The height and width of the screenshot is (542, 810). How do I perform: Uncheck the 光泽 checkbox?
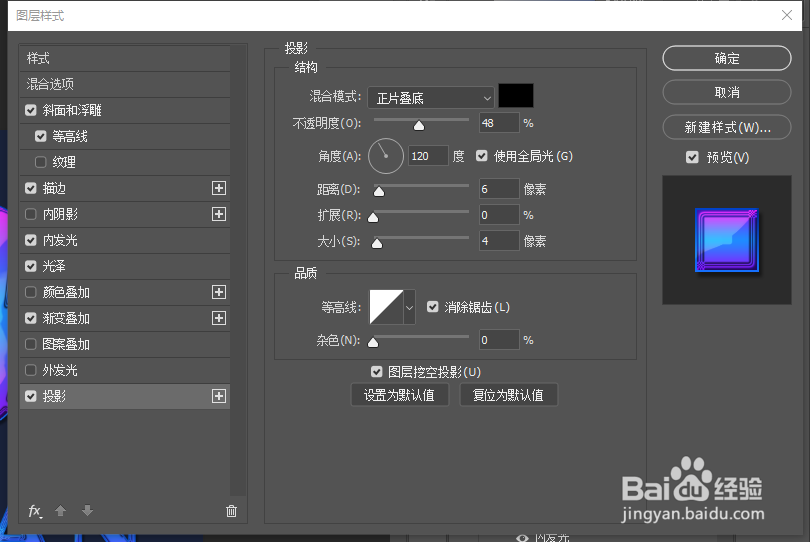point(31,266)
